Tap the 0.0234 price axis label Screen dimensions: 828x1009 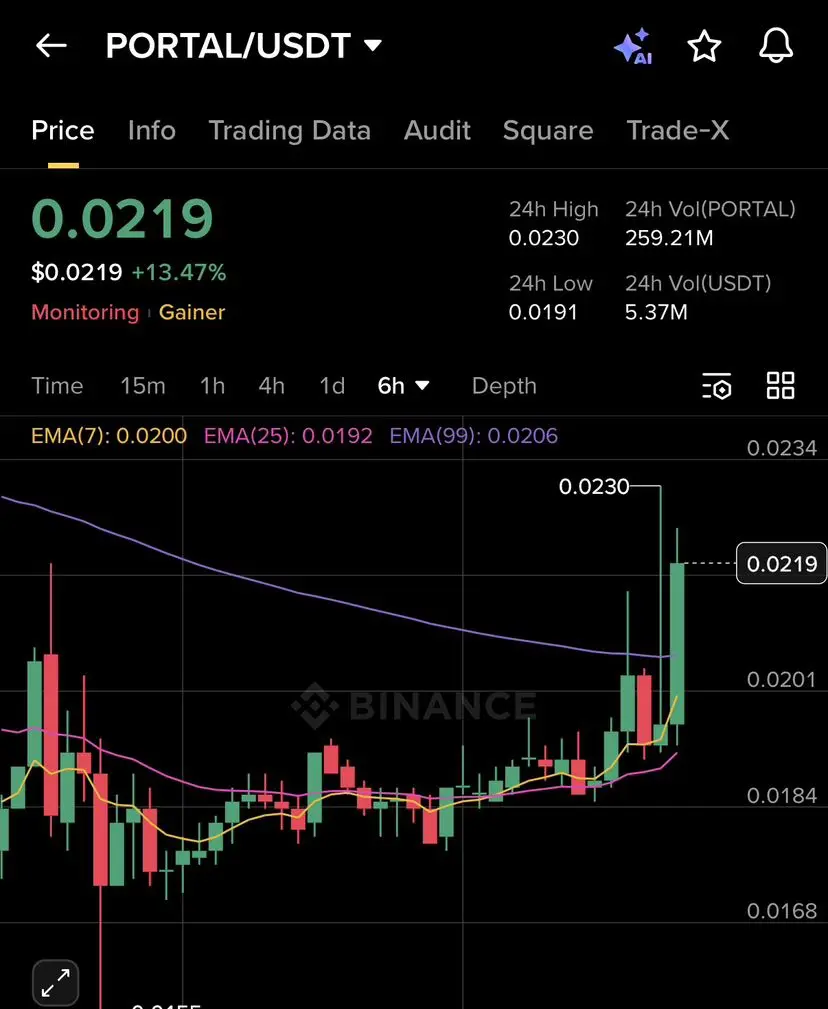pos(782,448)
